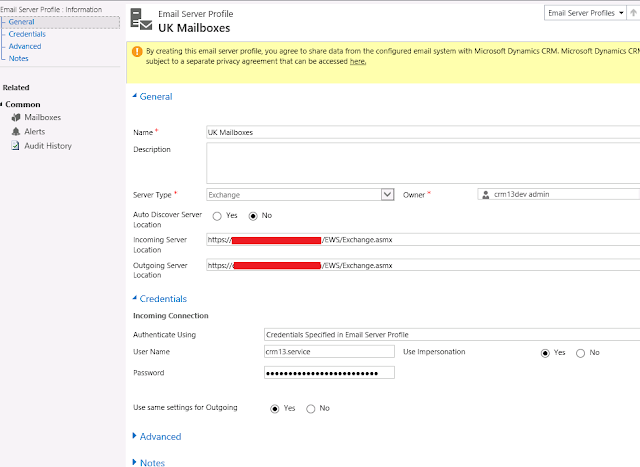Screen dimensions: 640x467
Task: Click the Name field containing UK Mailboxes
Action: (423, 132)
